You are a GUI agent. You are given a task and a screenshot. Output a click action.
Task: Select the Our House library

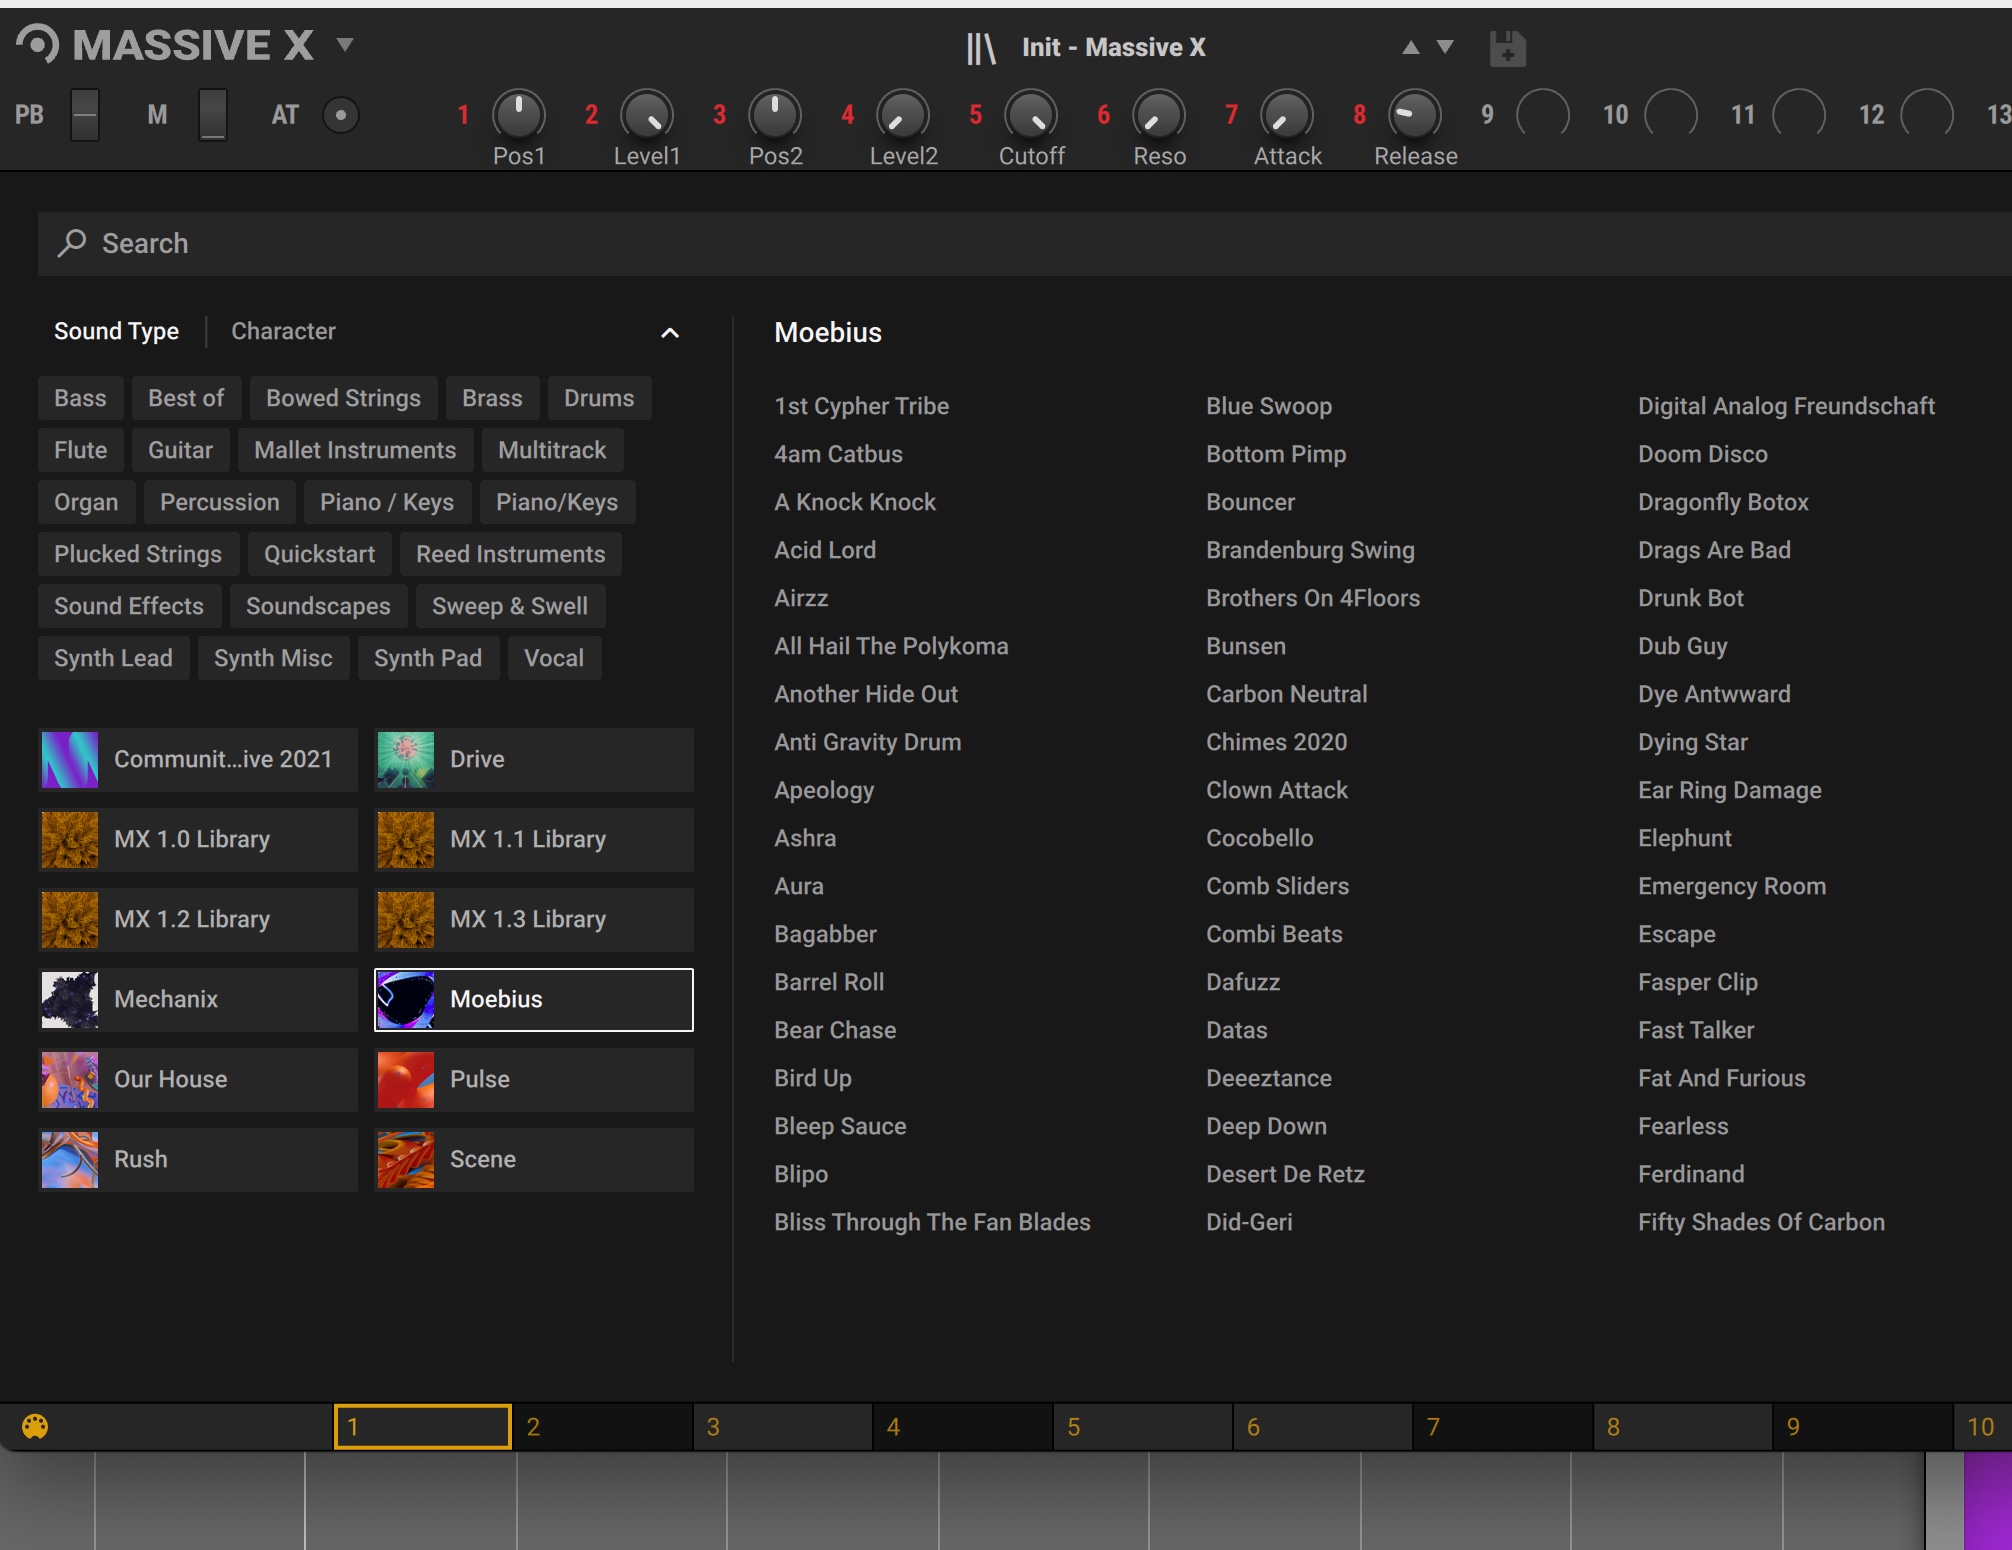coord(198,1080)
